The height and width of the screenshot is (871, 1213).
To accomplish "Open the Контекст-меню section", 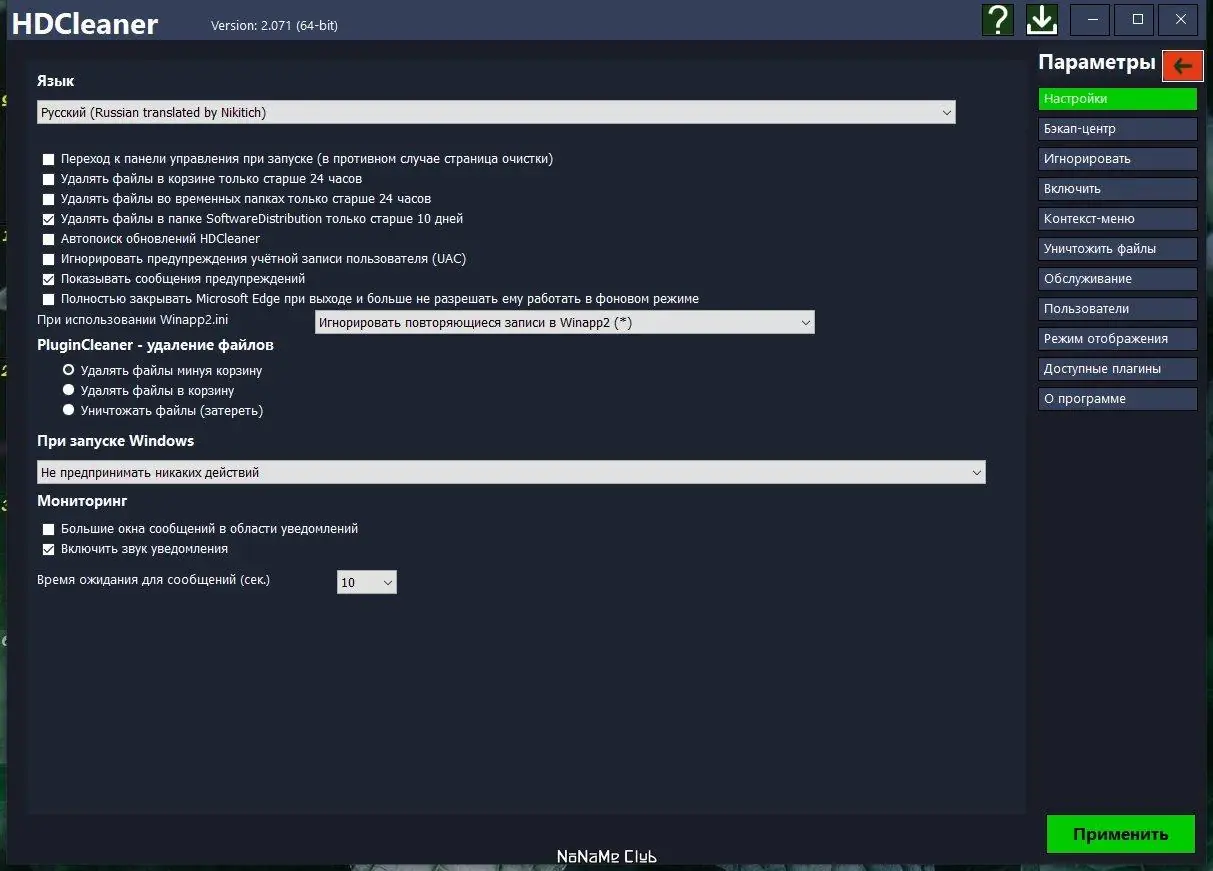I will click(x=1118, y=219).
